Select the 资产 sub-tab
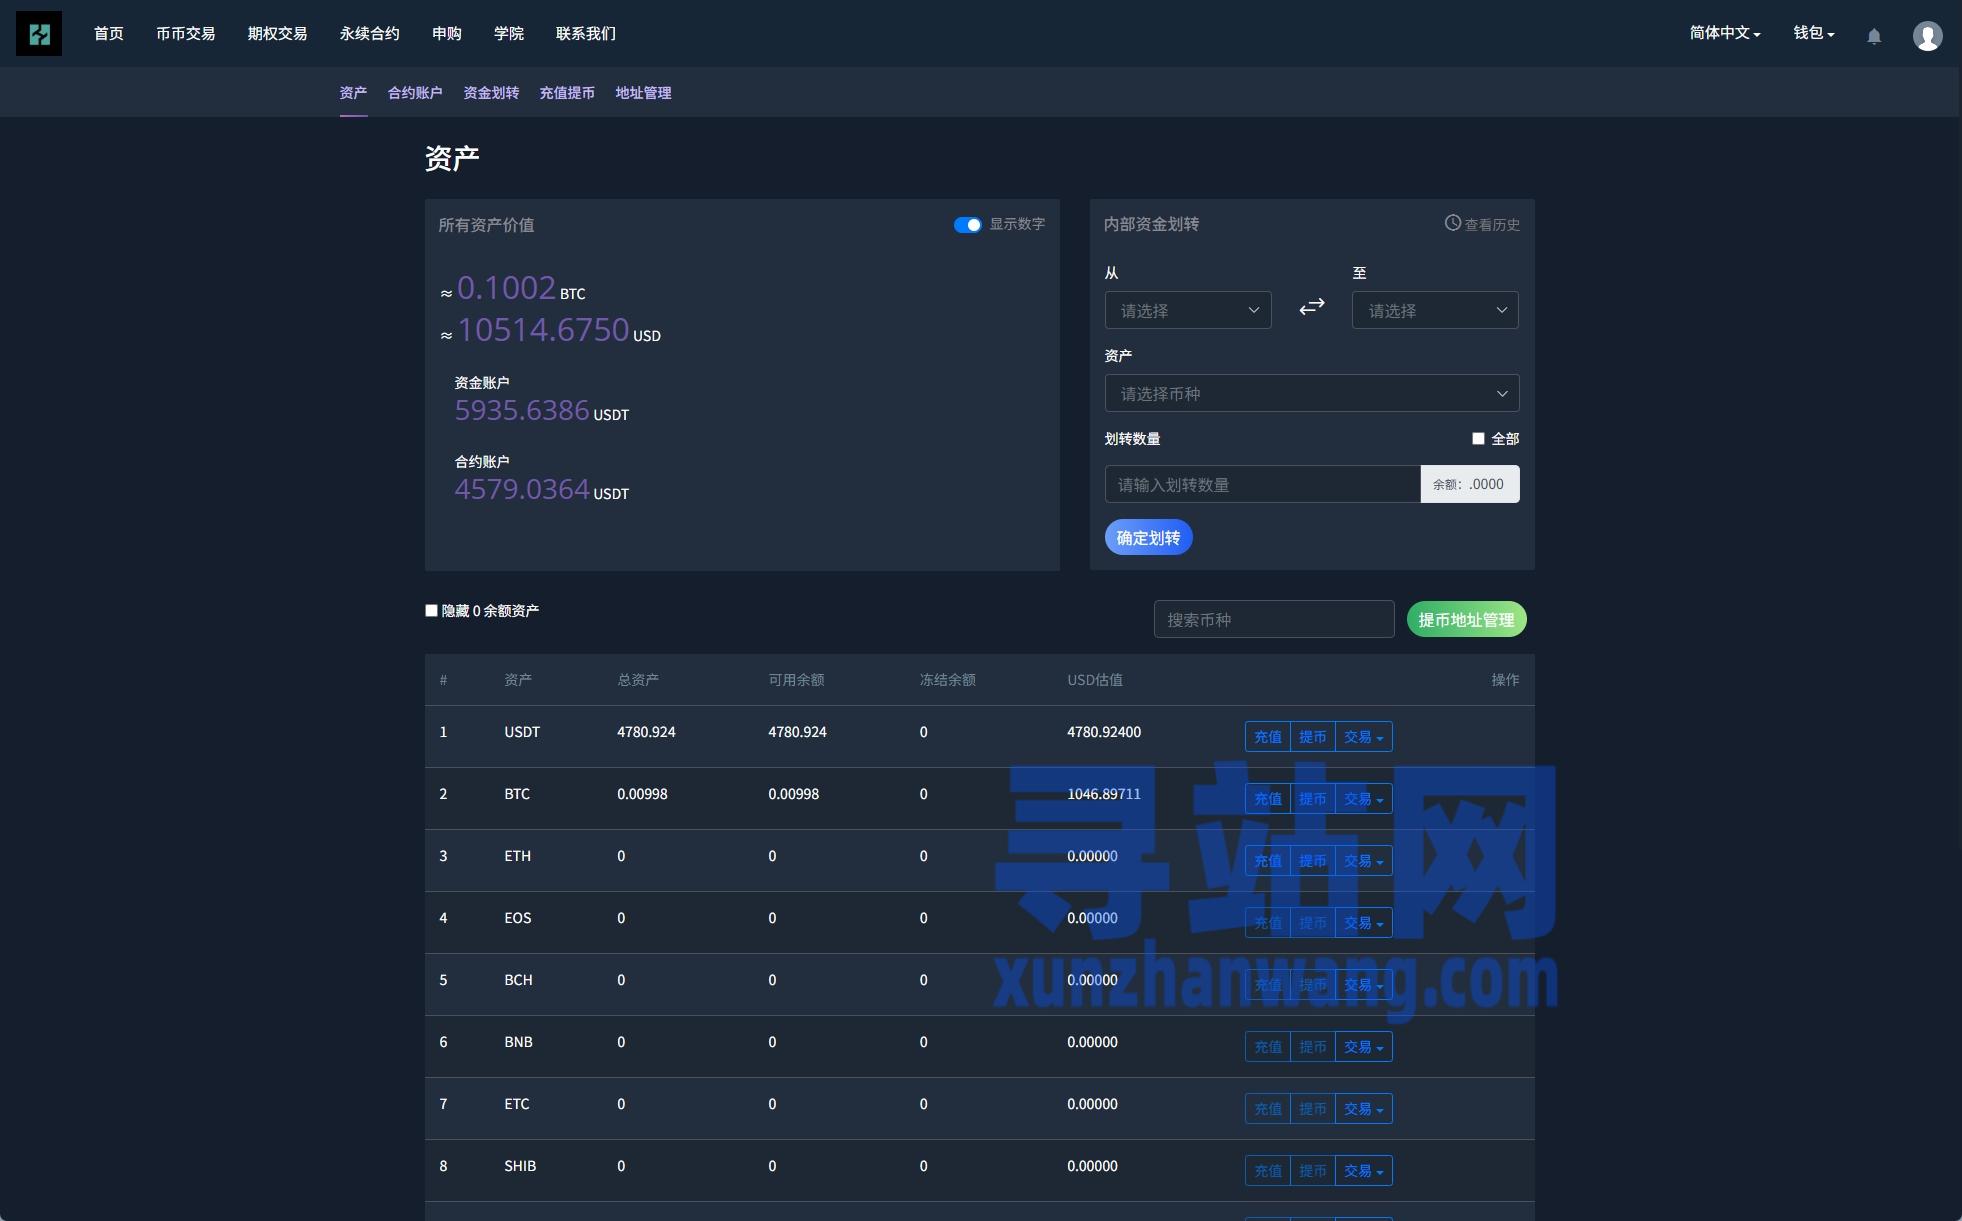 click(353, 93)
